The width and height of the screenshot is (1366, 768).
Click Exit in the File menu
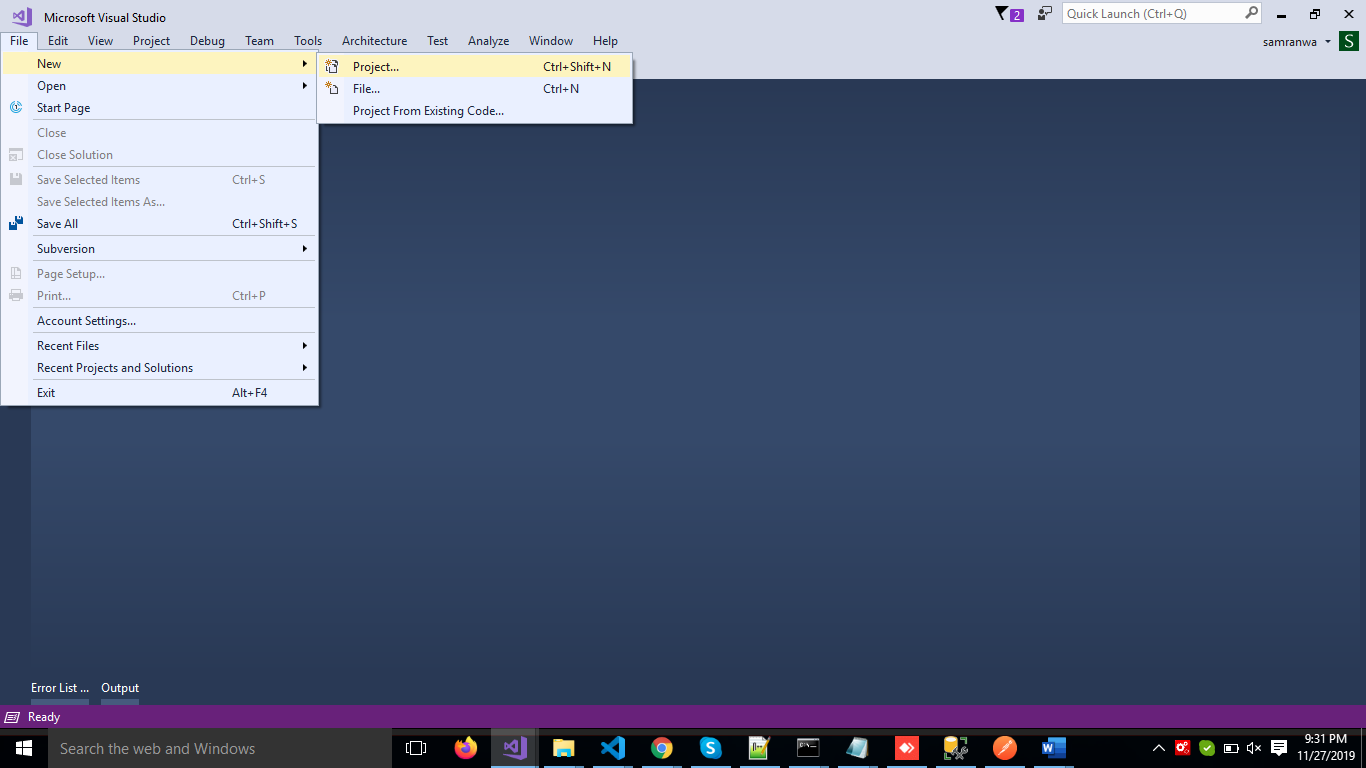[x=46, y=393]
